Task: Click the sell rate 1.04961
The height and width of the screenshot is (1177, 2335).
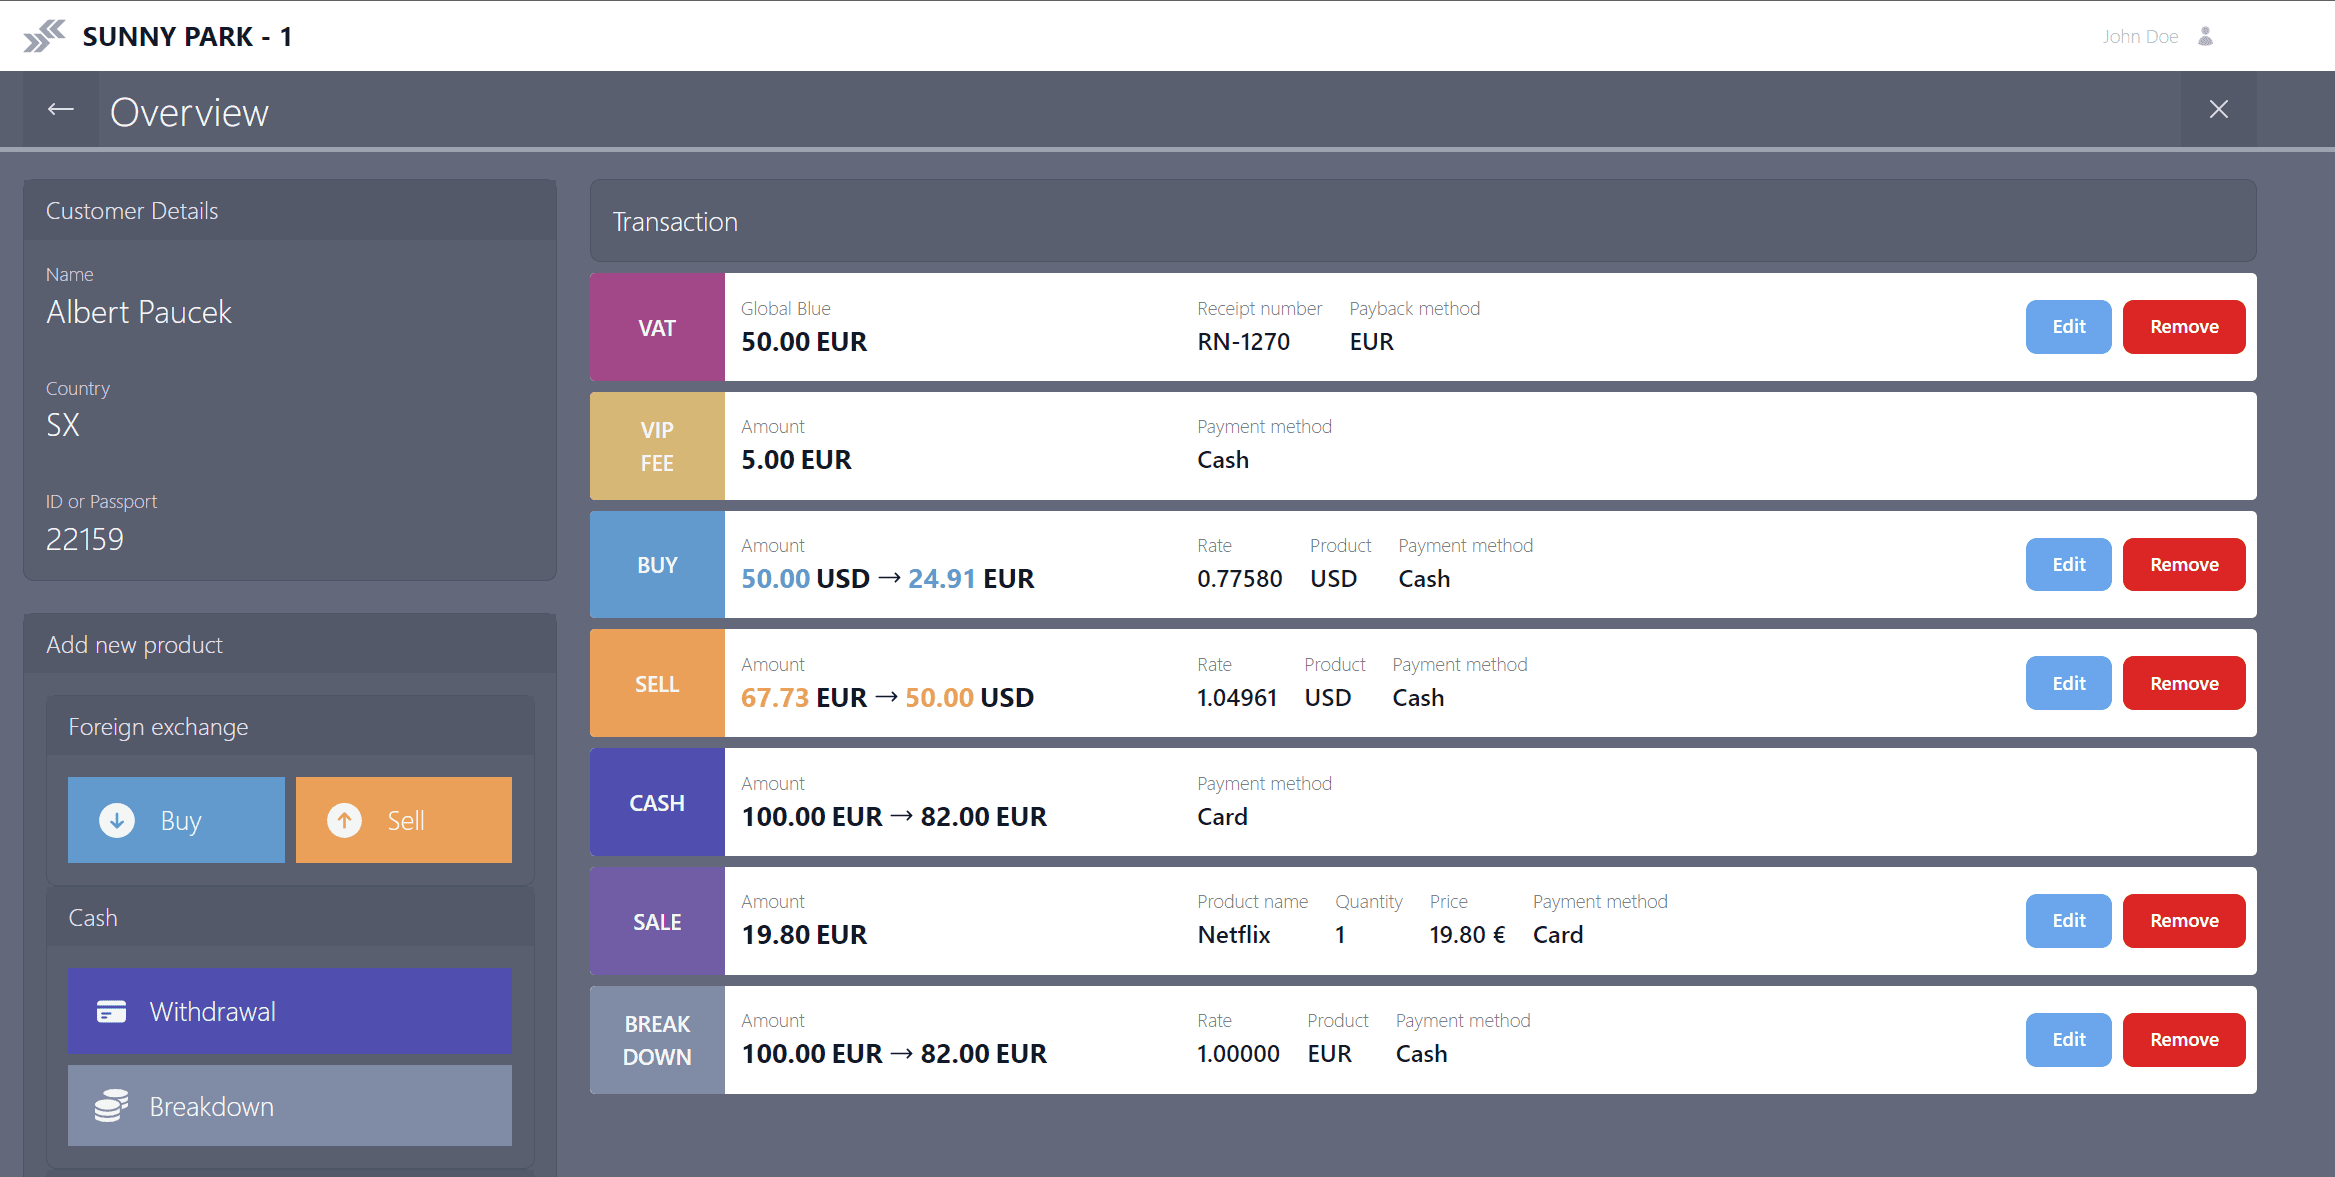Action: (1237, 698)
